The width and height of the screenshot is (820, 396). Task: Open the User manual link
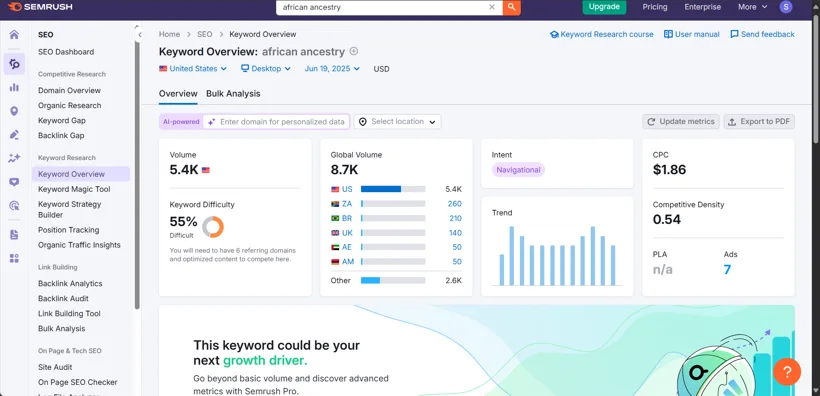691,34
